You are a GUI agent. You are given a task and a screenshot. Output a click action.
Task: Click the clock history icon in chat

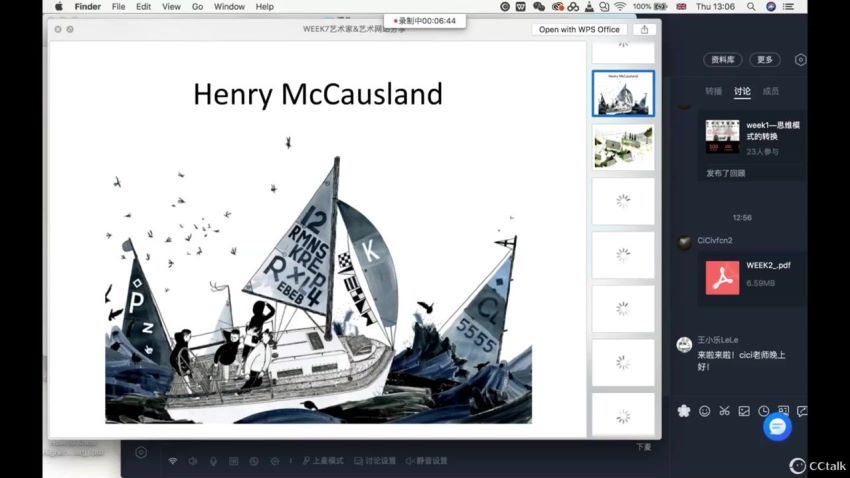click(x=763, y=411)
